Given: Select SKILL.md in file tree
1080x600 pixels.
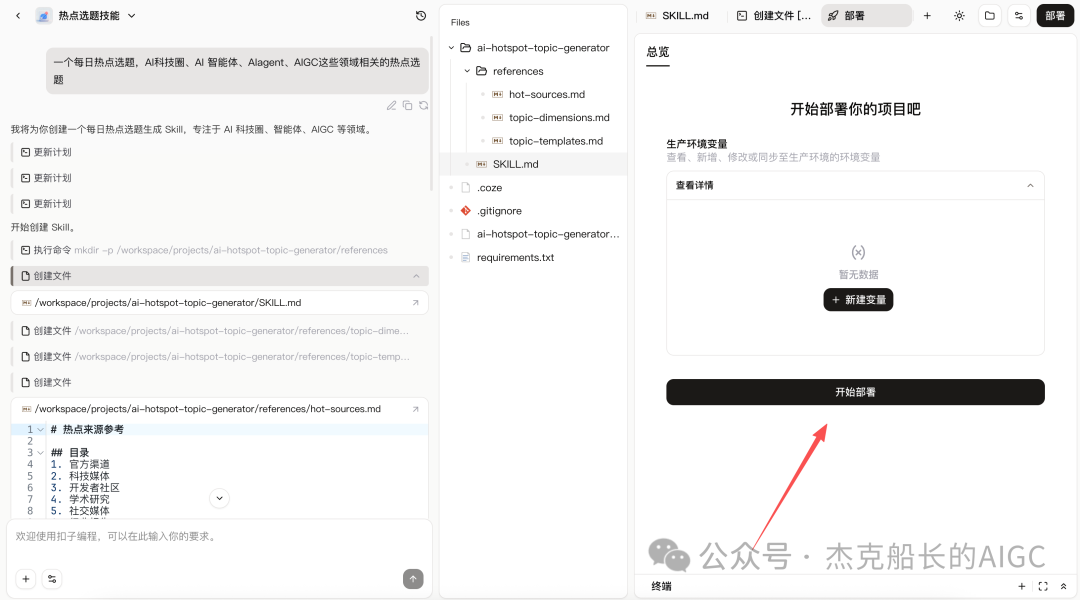Looking at the screenshot, I should tap(533, 164).
